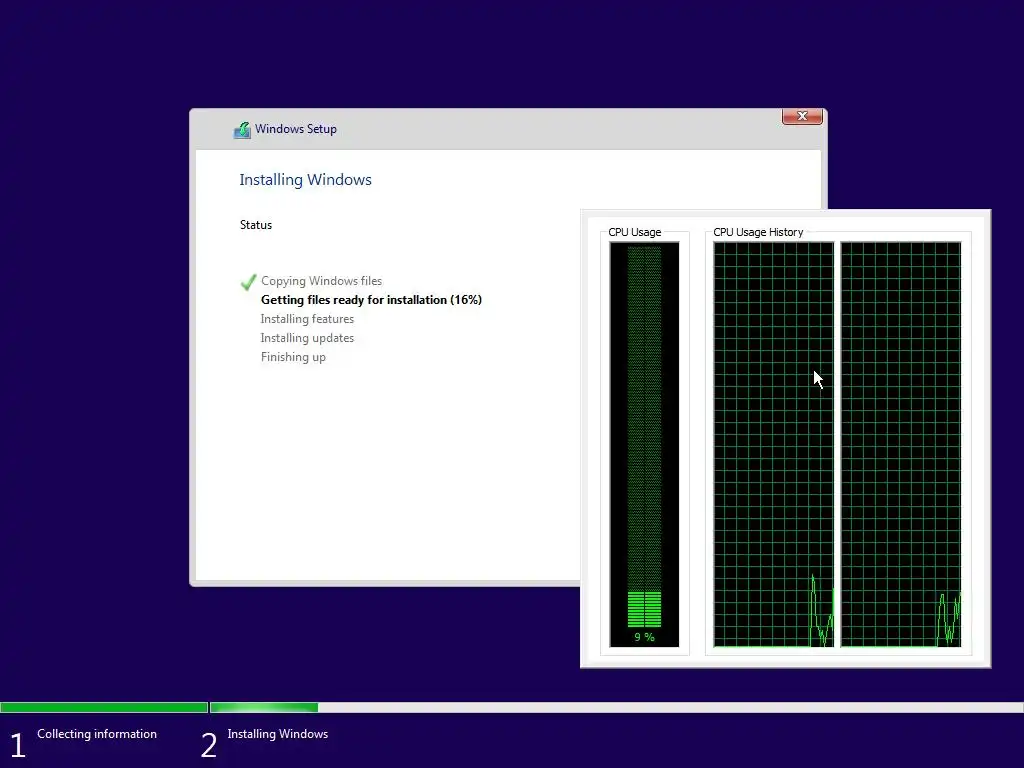The image size is (1024, 768).
Task: Click the Installing Windows progress bar
Action: tap(616, 707)
